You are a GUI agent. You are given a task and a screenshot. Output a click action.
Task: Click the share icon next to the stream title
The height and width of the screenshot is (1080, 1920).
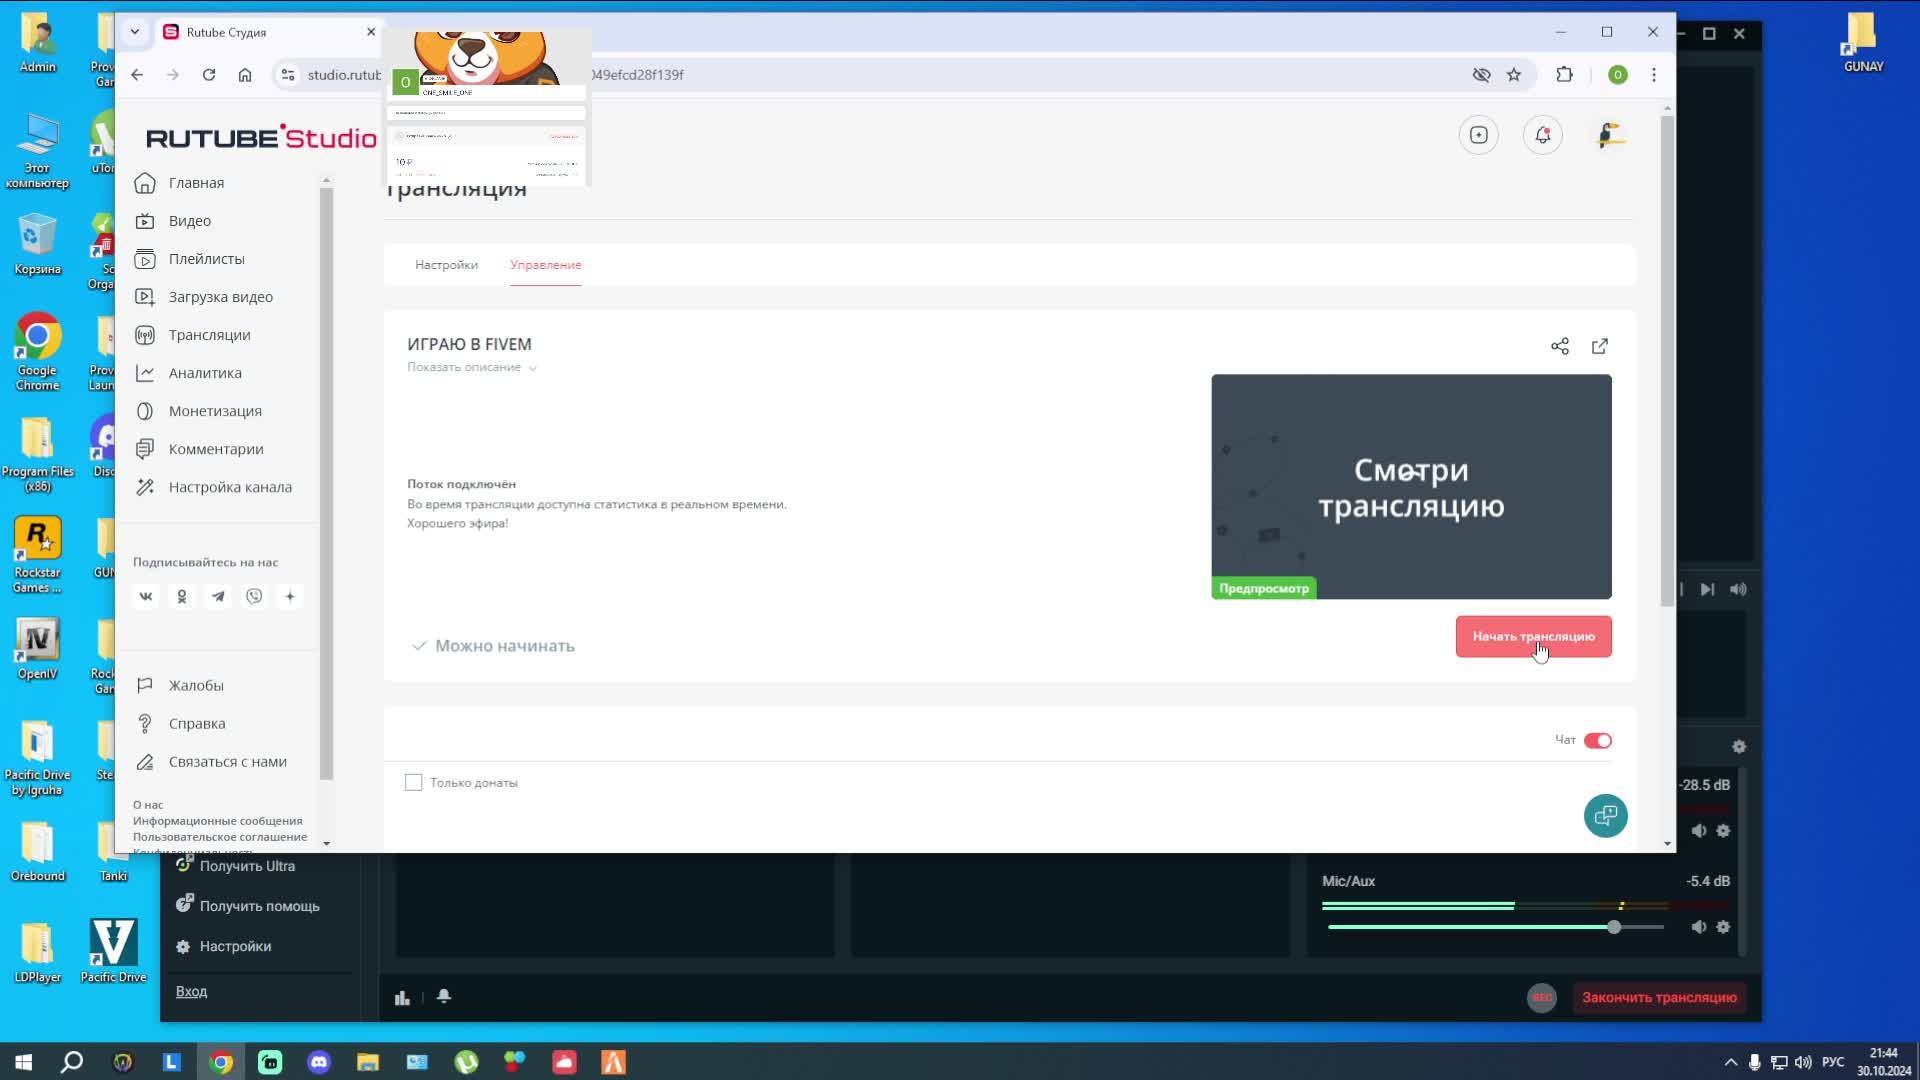(x=1559, y=346)
